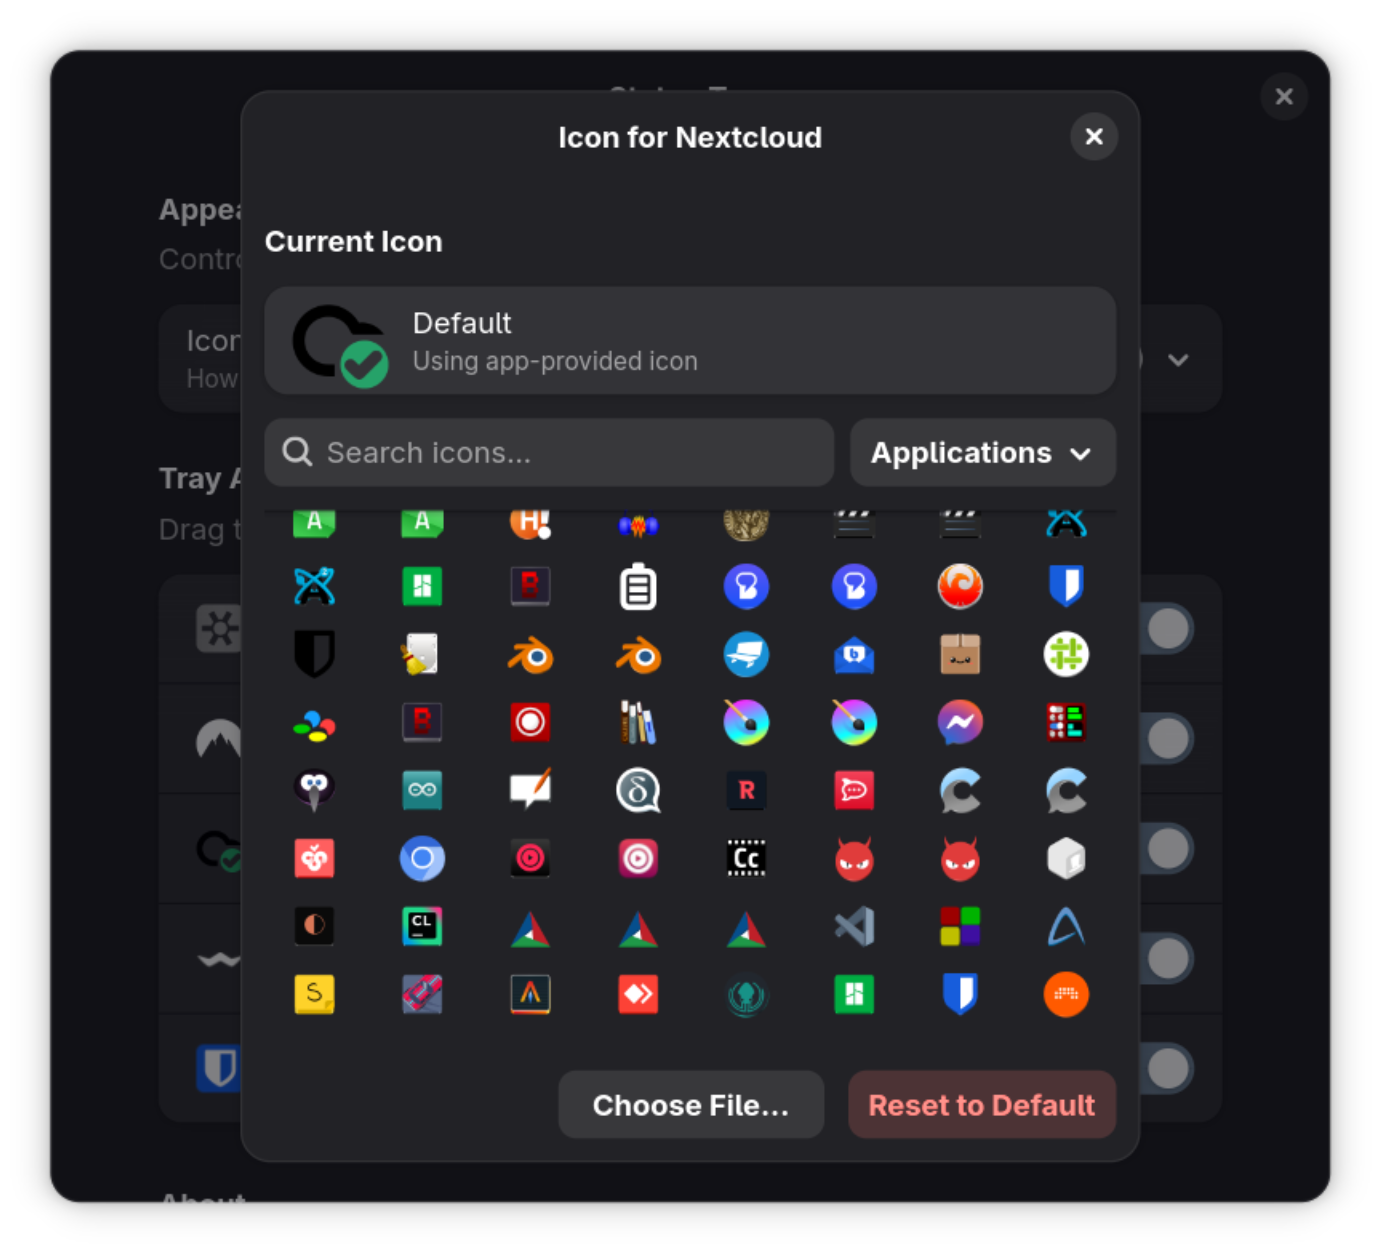
Task: Choose the yellow Simplenote icon
Action: 314,995
